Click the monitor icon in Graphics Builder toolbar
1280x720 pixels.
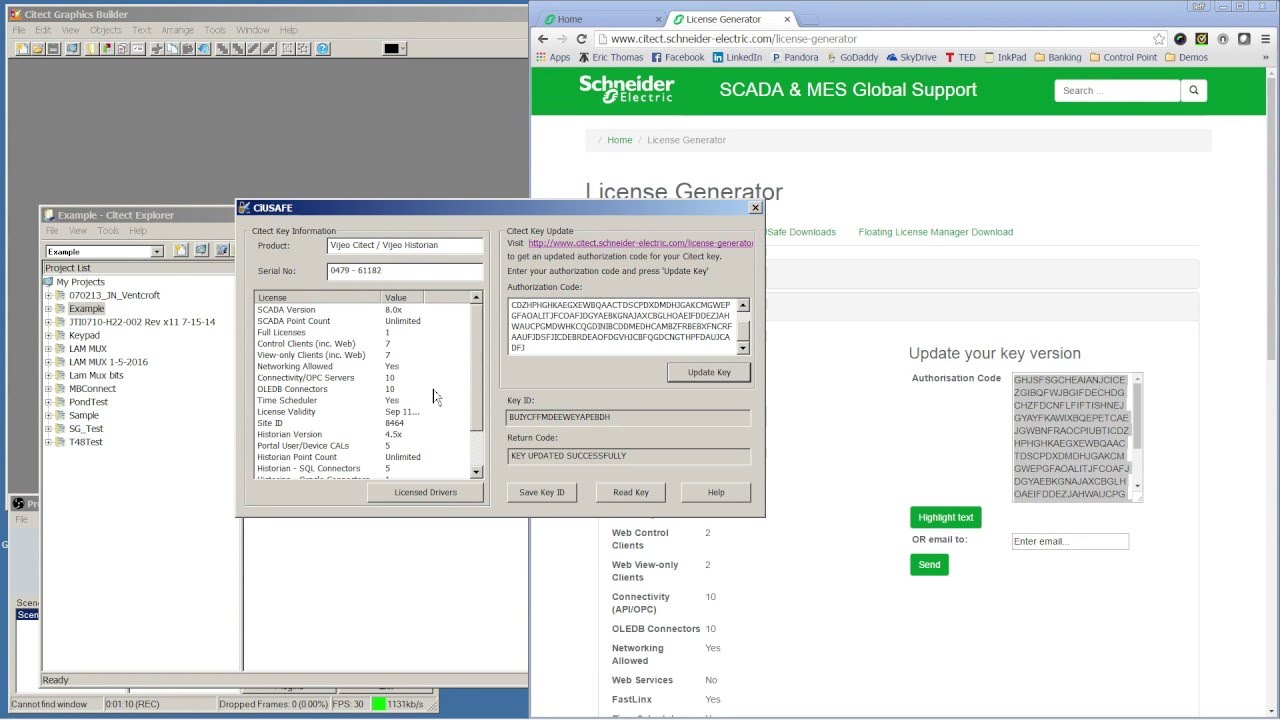72,49
